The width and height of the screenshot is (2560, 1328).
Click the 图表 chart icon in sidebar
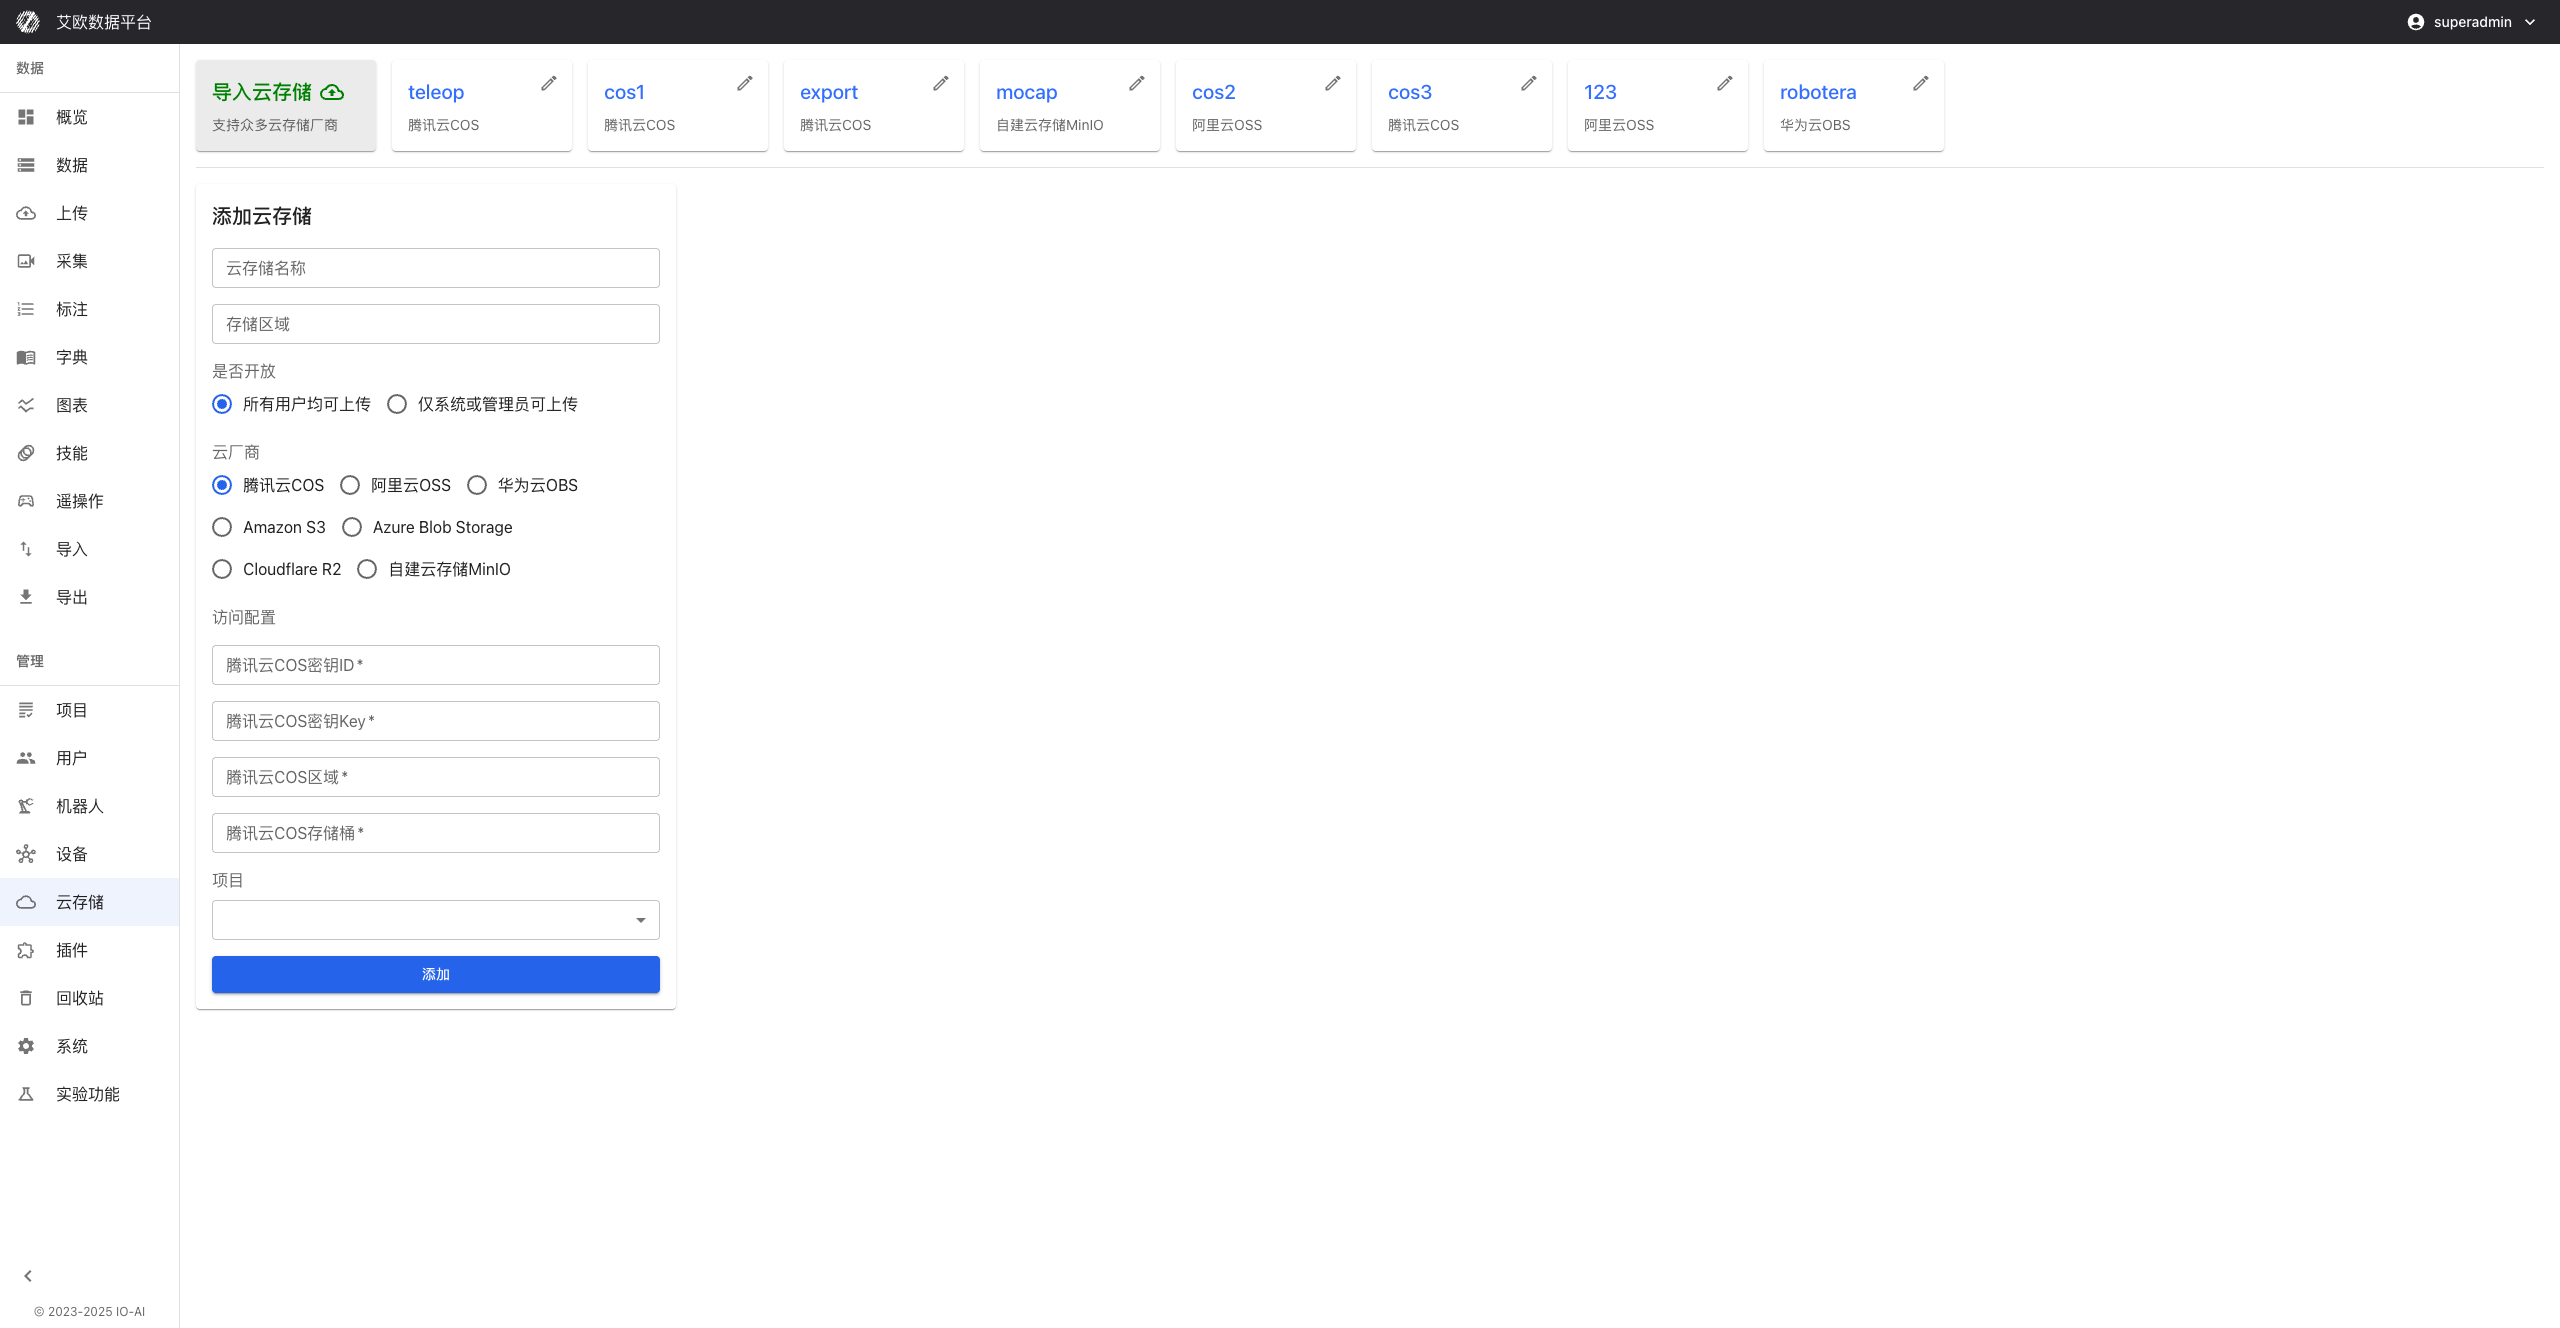click(26, 405)
